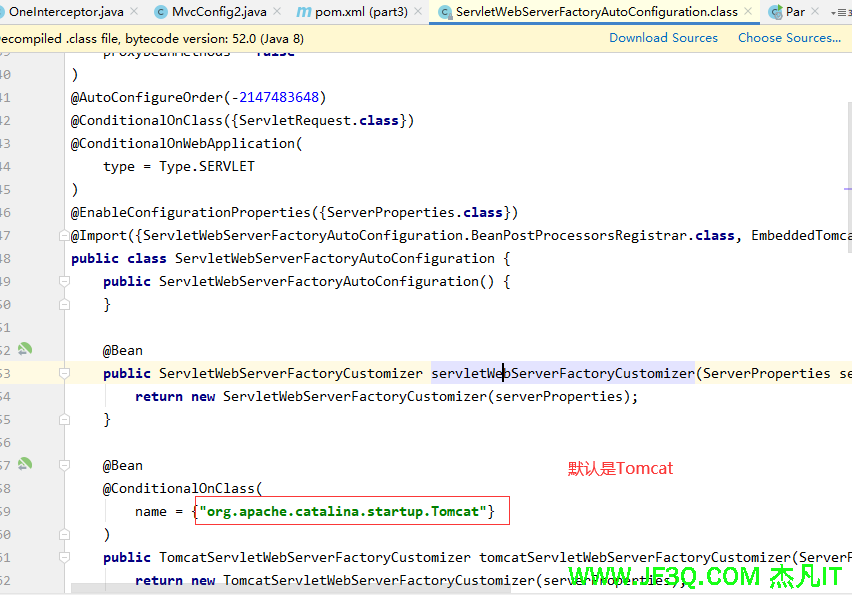
Task: Click Spring bean gutter icon above @ConditionalOnClass
Action: click(24, 465)
